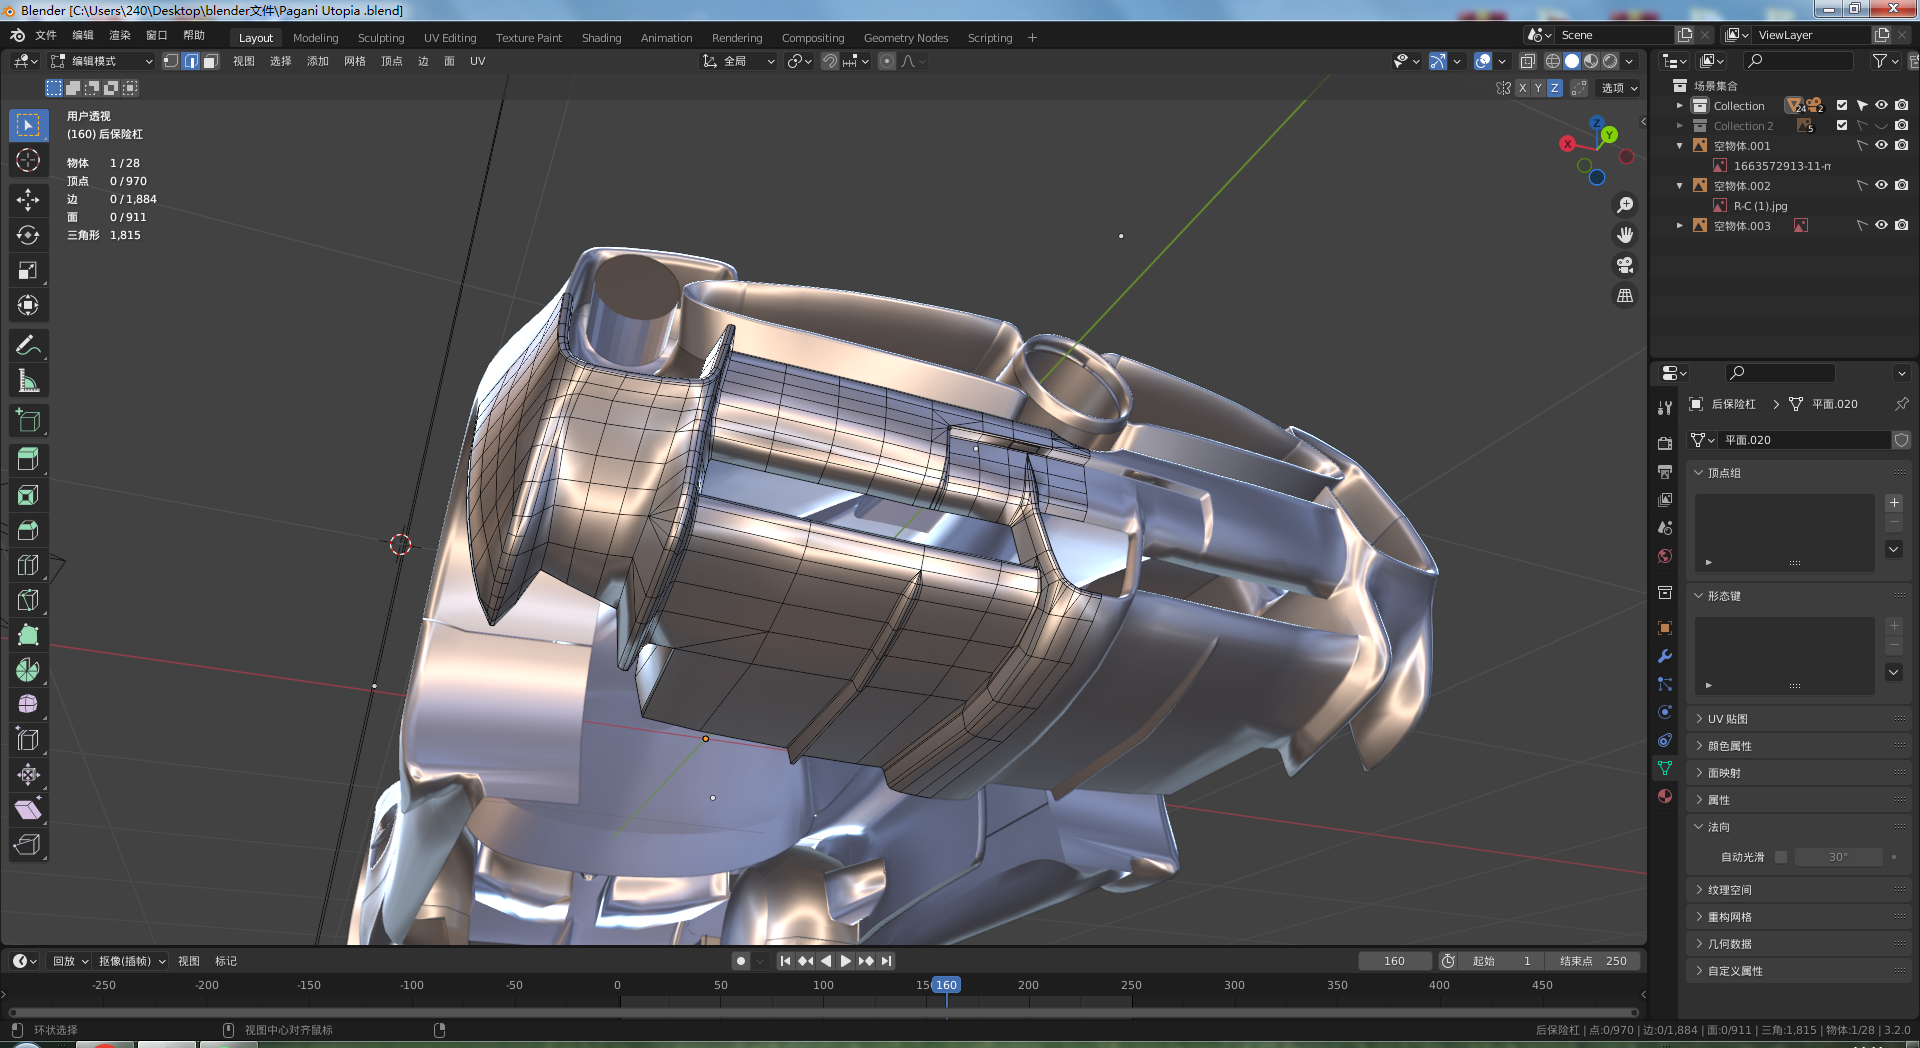Select the Knife tool
Screen dimensions: 1920x1048
click(28, 600)
